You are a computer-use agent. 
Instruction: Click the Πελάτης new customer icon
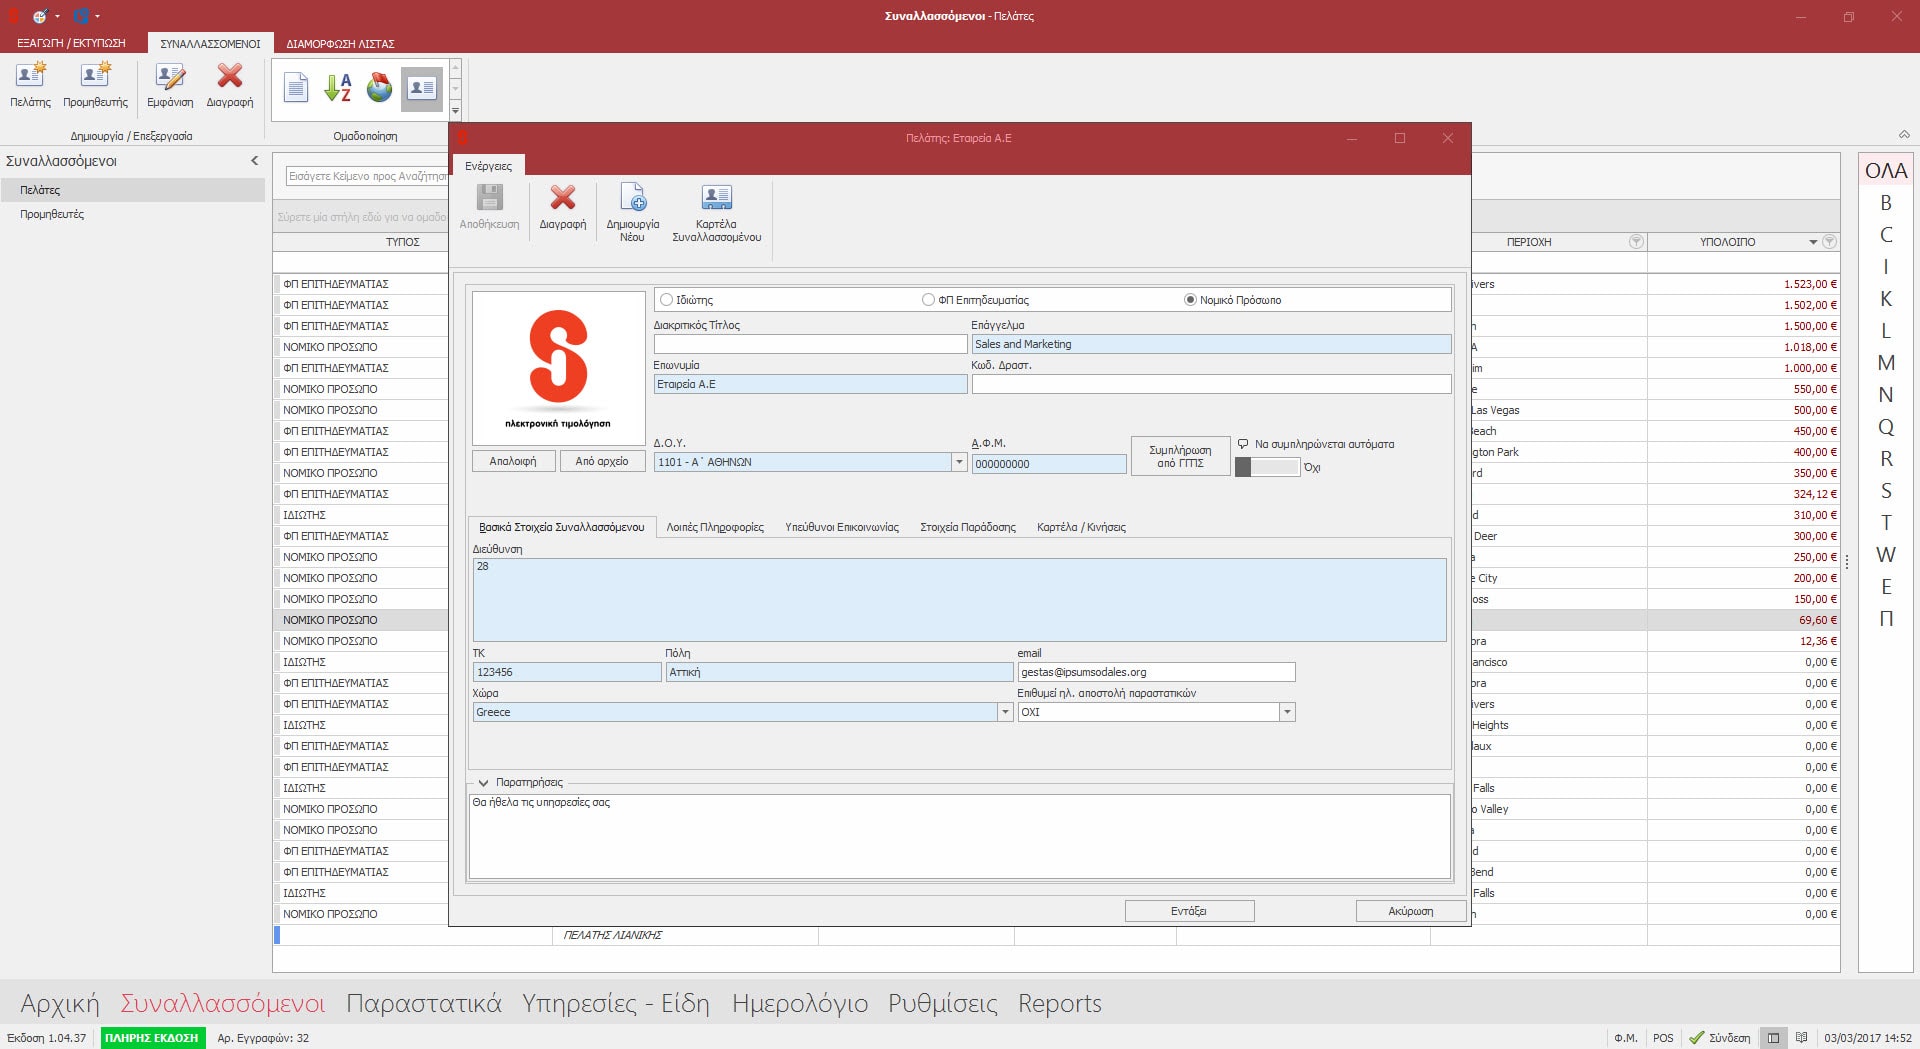(x=30, y=76)
